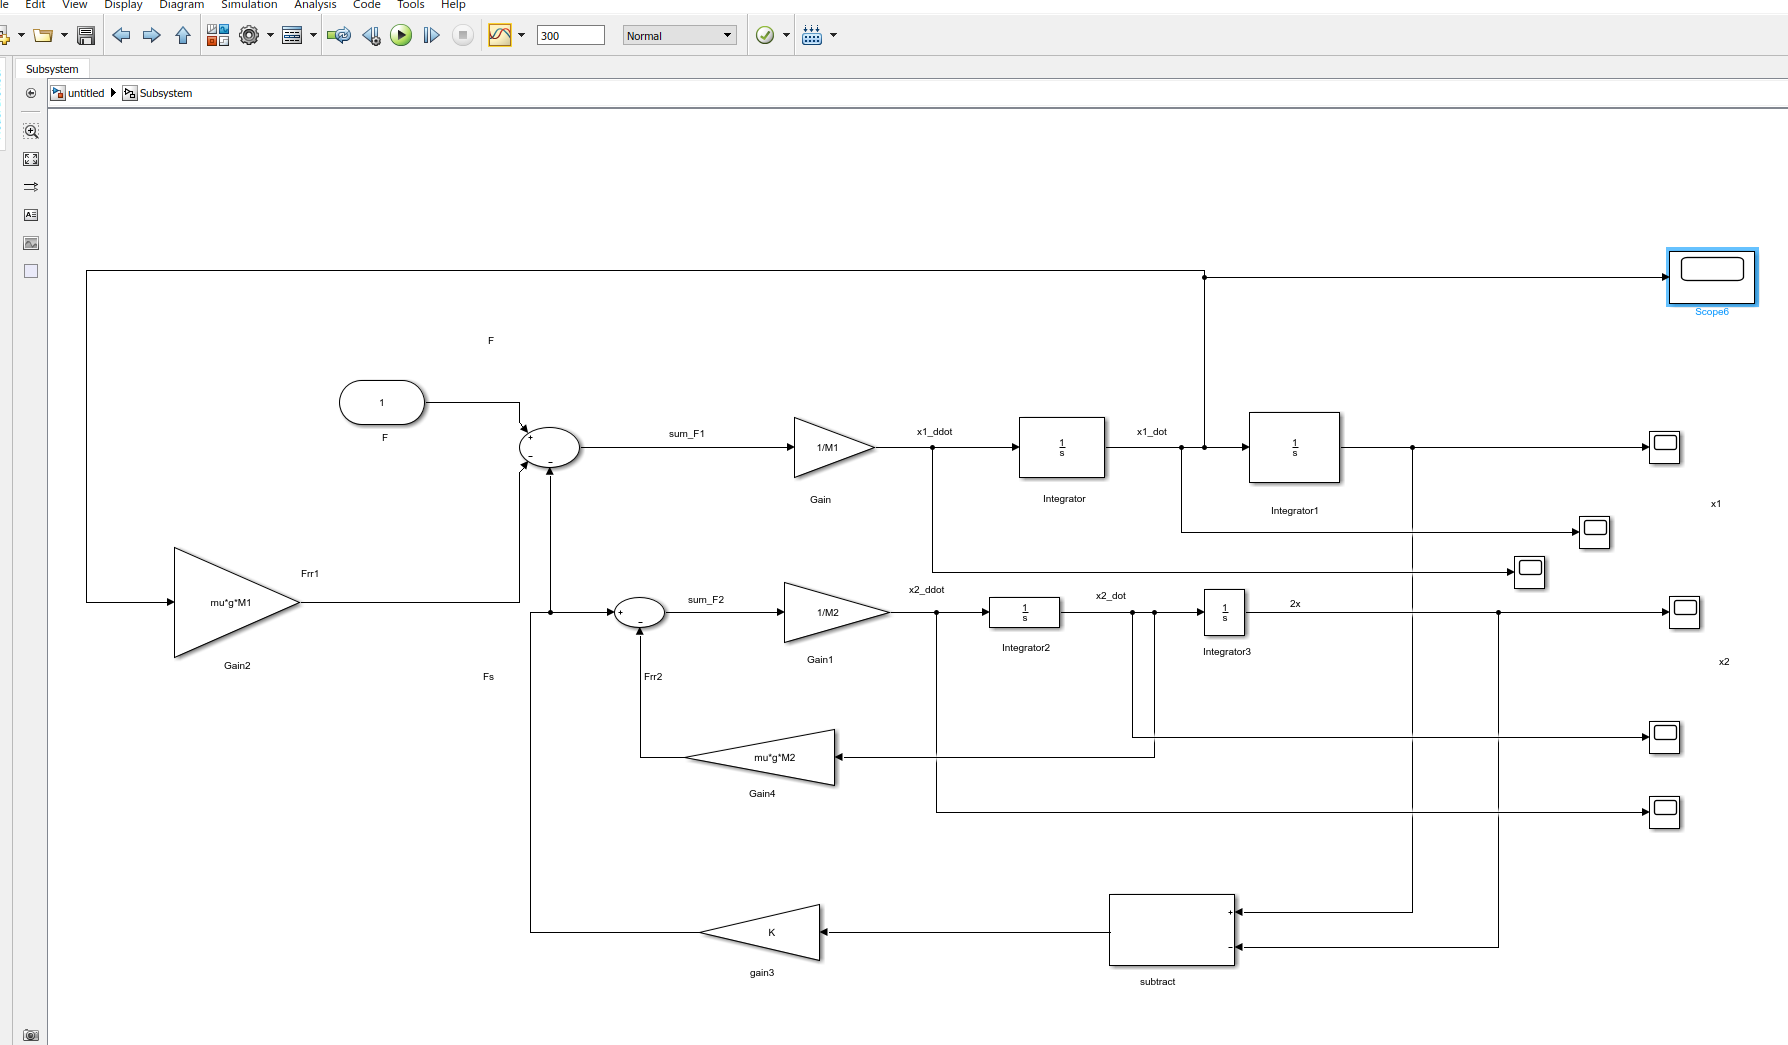The width and height of the screenshot is (1788, 1045).
Task: Open Model Configuration Parameters gear
Action: [x=249, y=36]
